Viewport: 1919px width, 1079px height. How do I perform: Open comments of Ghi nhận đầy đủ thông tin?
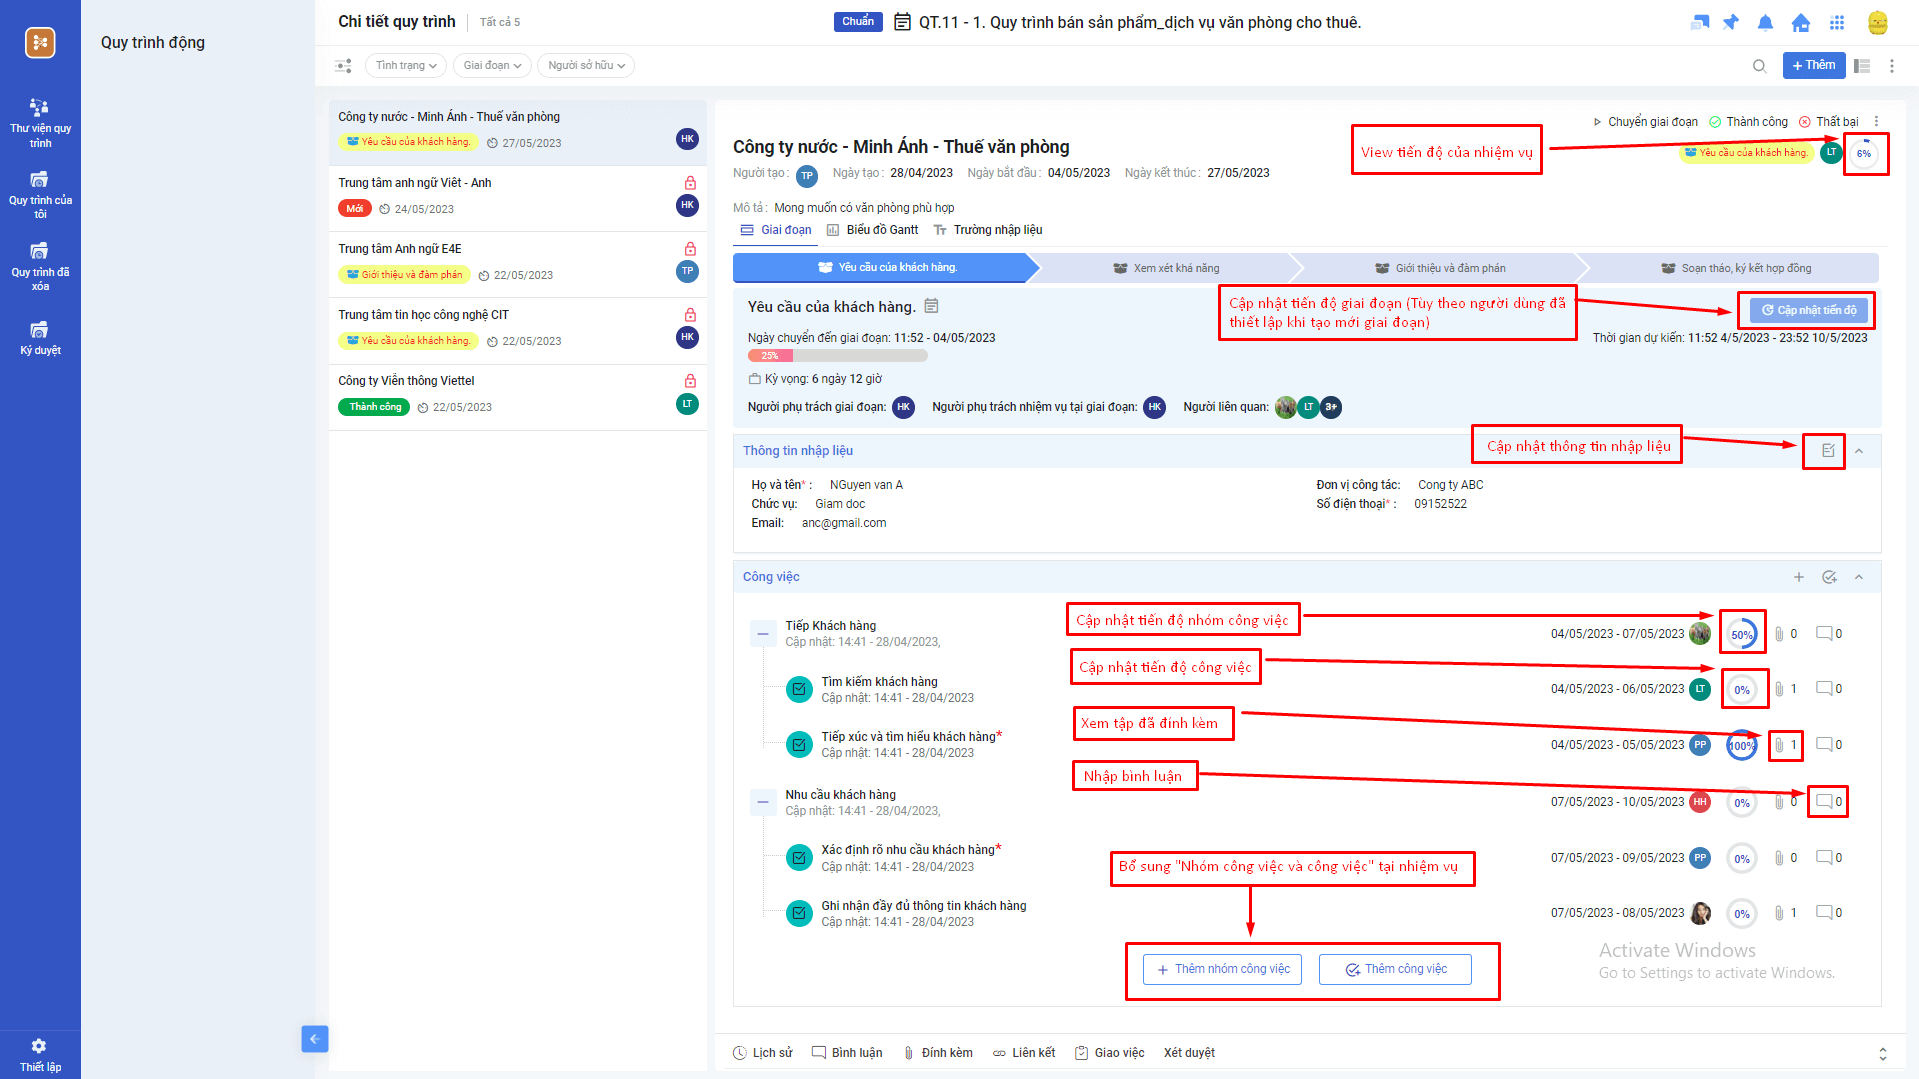pos(1829,913)
